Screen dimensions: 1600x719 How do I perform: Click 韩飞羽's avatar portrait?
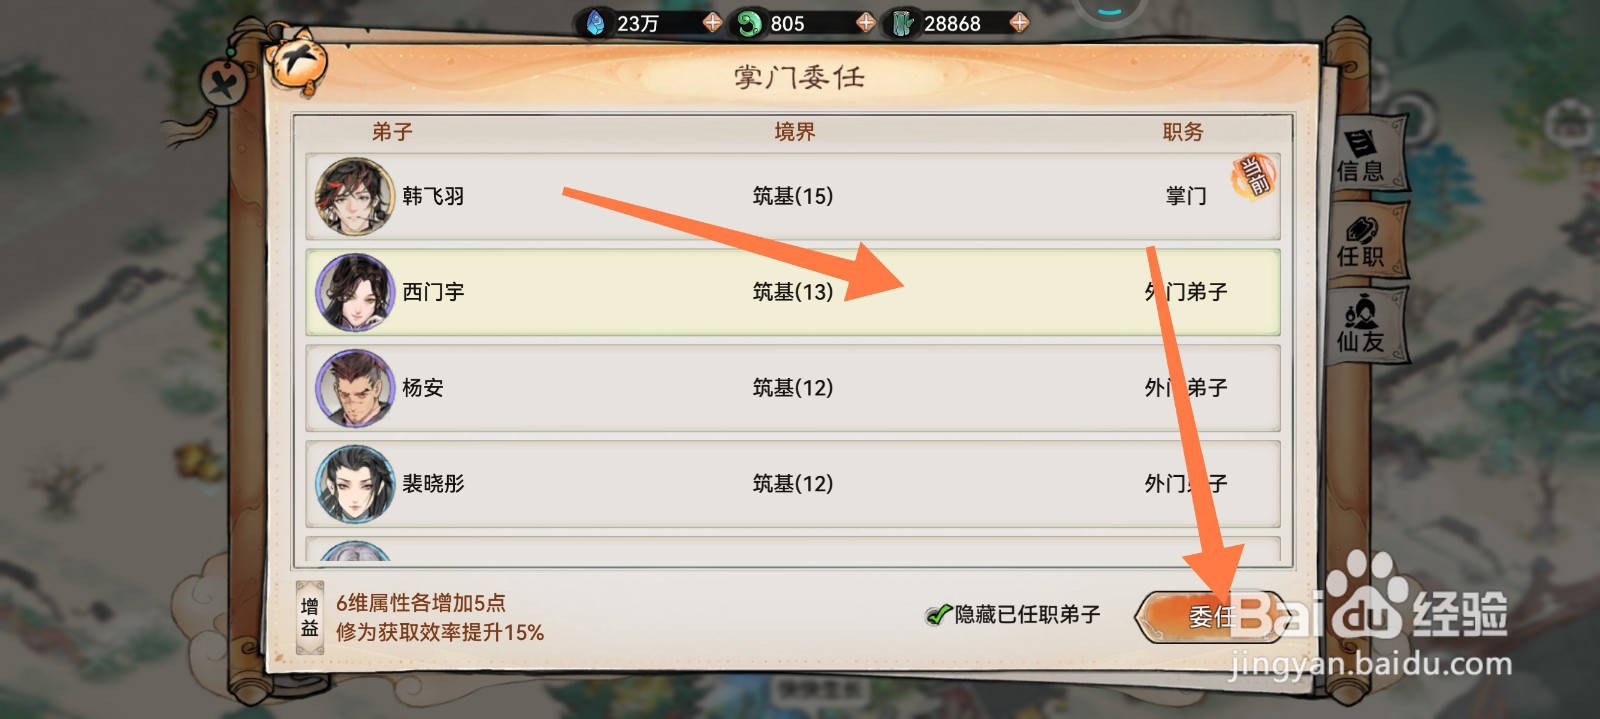point(354,196)
